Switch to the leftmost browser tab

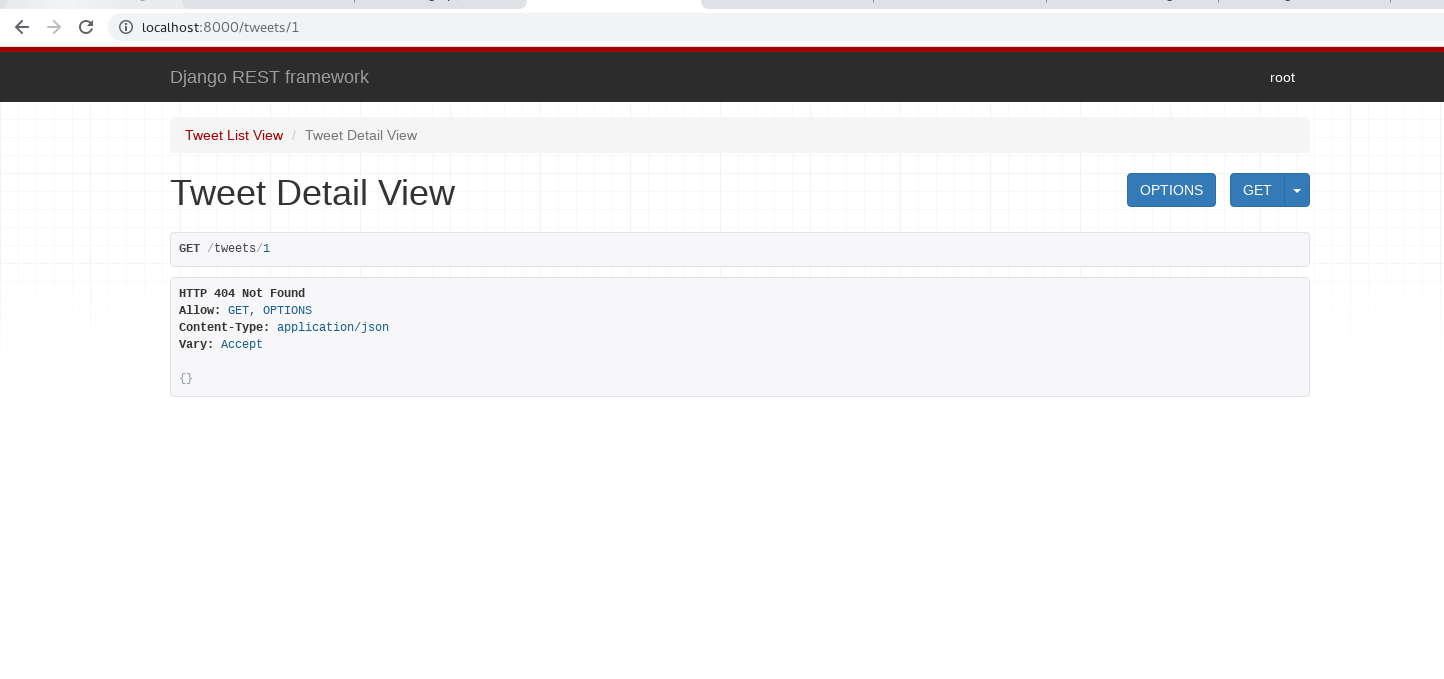pyautogui.click(x=90, y=3)
